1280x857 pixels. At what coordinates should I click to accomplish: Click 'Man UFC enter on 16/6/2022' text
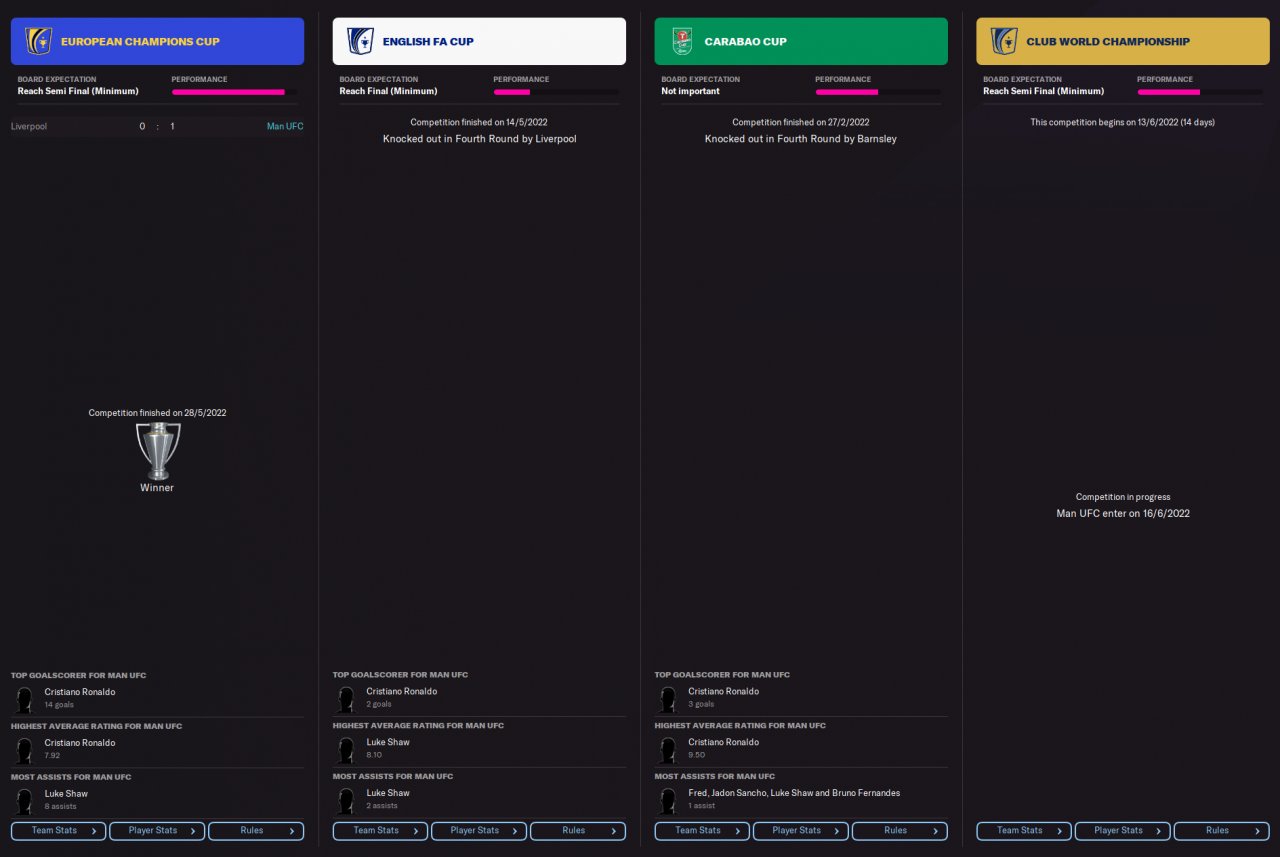pos(1123,514)
